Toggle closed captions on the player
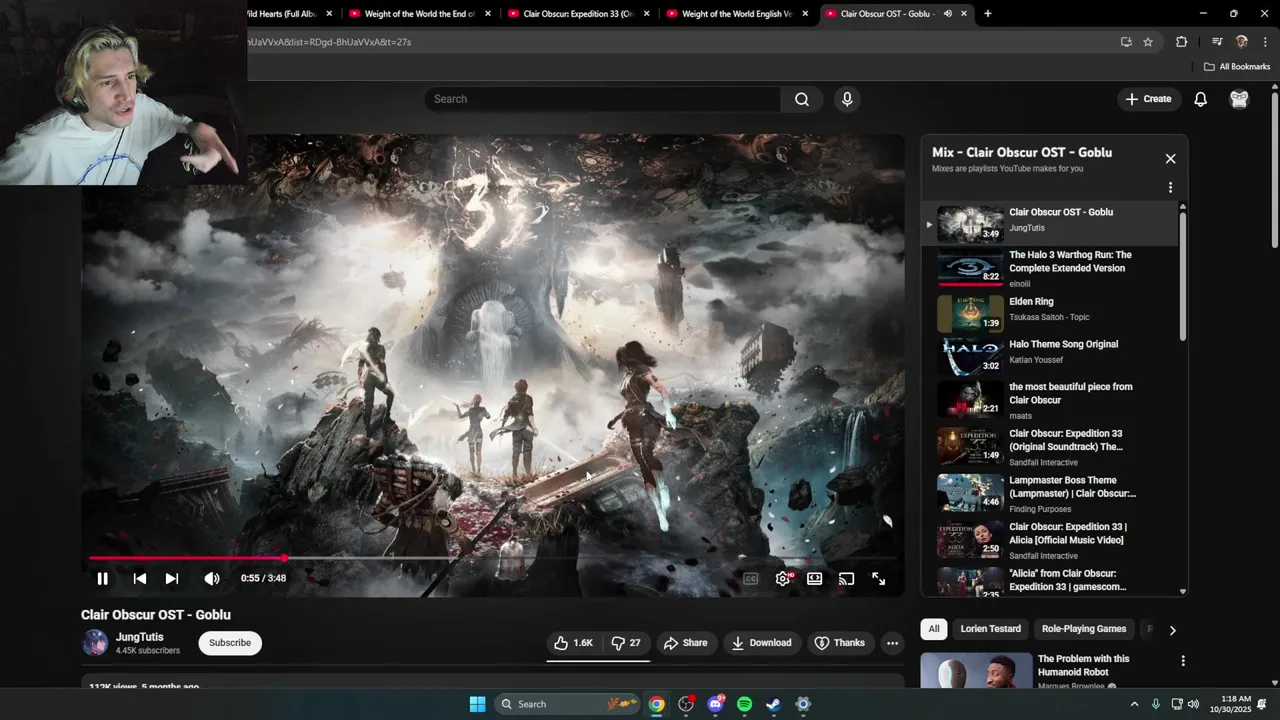This screenshot has width=1280, height=720. [x=751, y=578]
